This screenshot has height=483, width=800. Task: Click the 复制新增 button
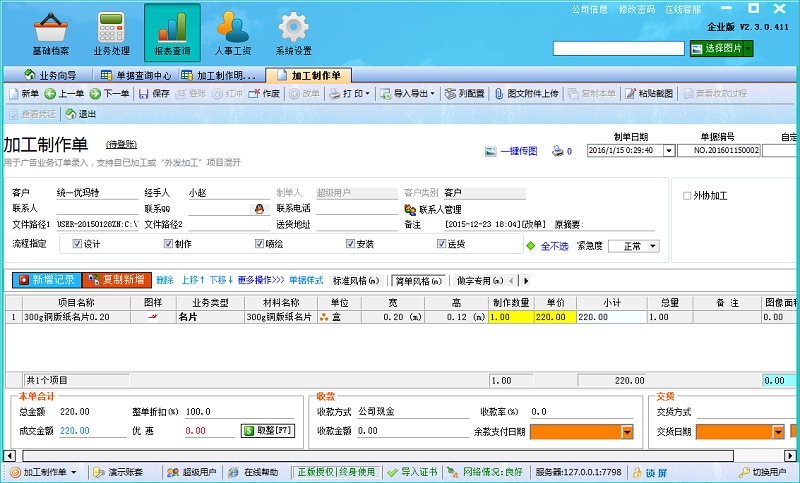pyautogui.click(x=117, y=280)
